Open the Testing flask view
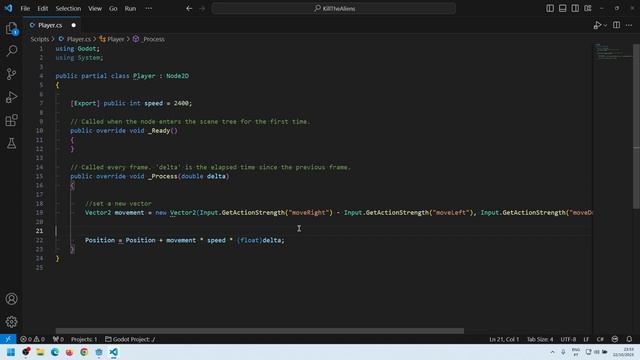The height and width of the screenshot is (360, 640). pos(11,143)
